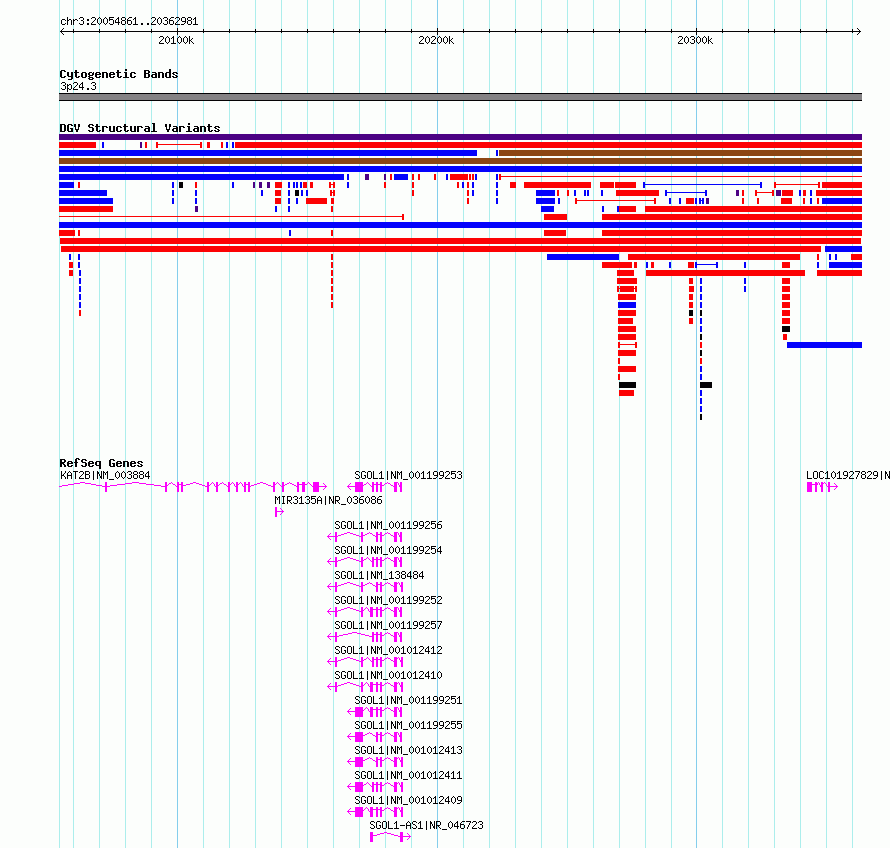The image size is (890, 848).
Task: Click the SGOL1-AS1|NR_046723 label
Action: point(426,825)
